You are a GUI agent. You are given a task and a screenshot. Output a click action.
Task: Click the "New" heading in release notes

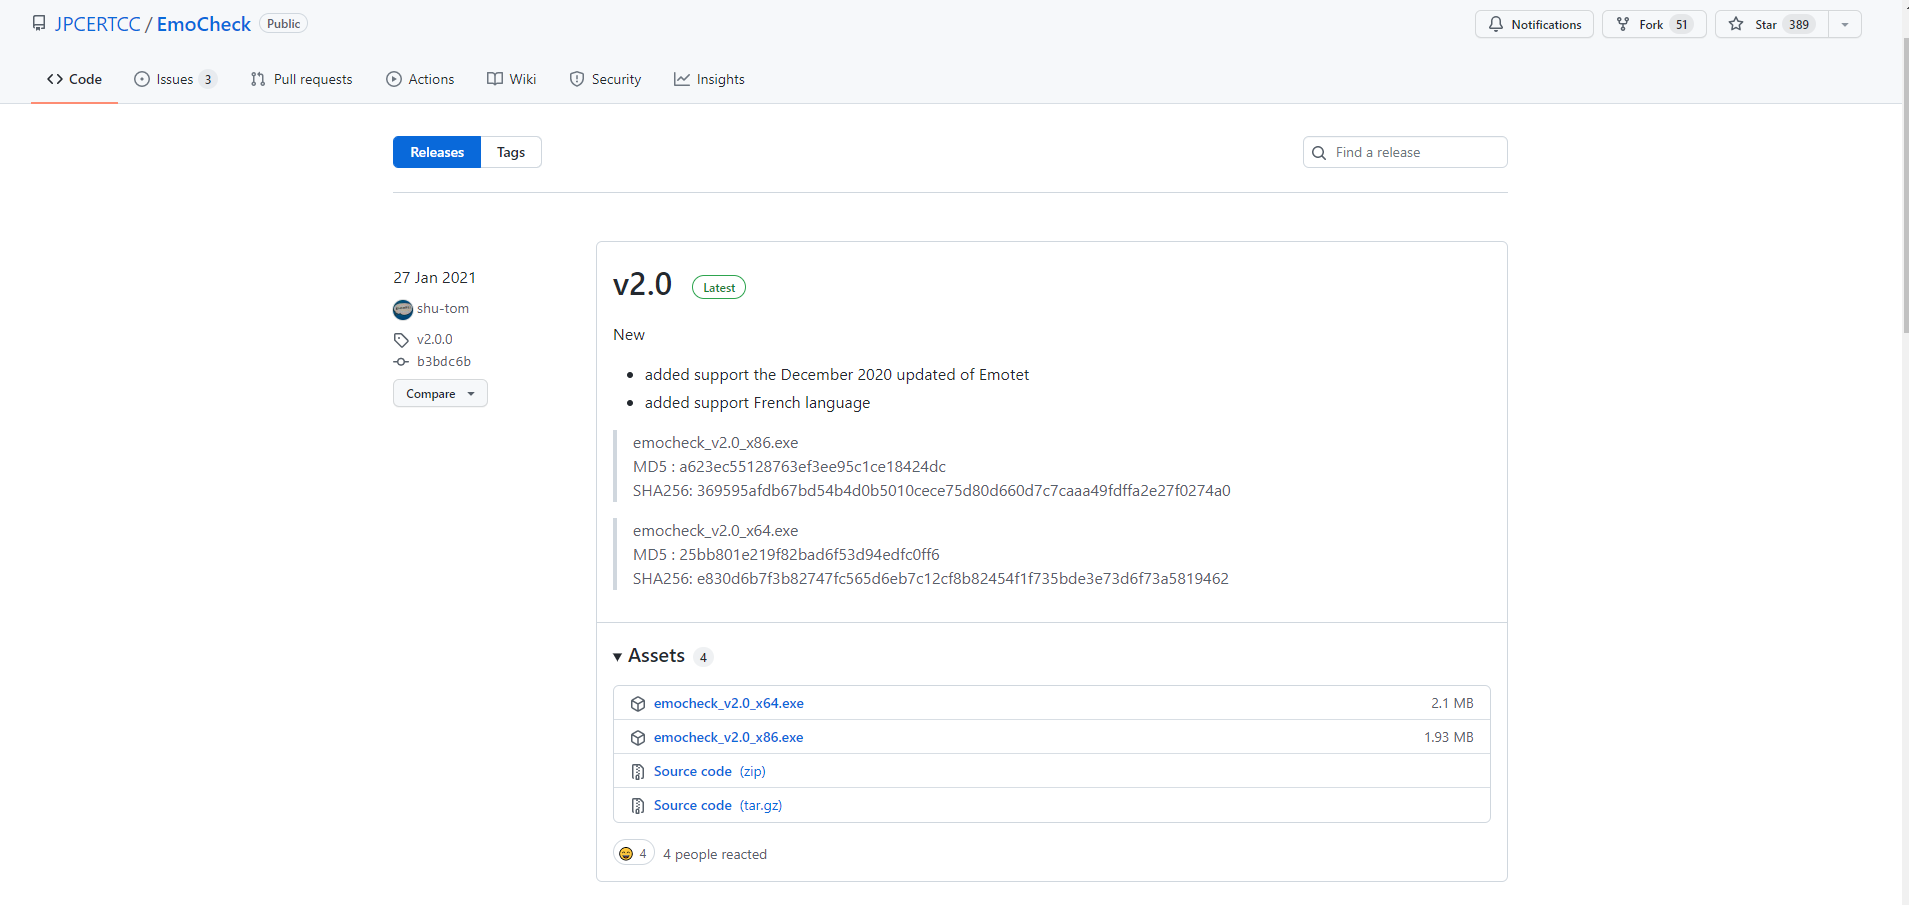(629, 334)
